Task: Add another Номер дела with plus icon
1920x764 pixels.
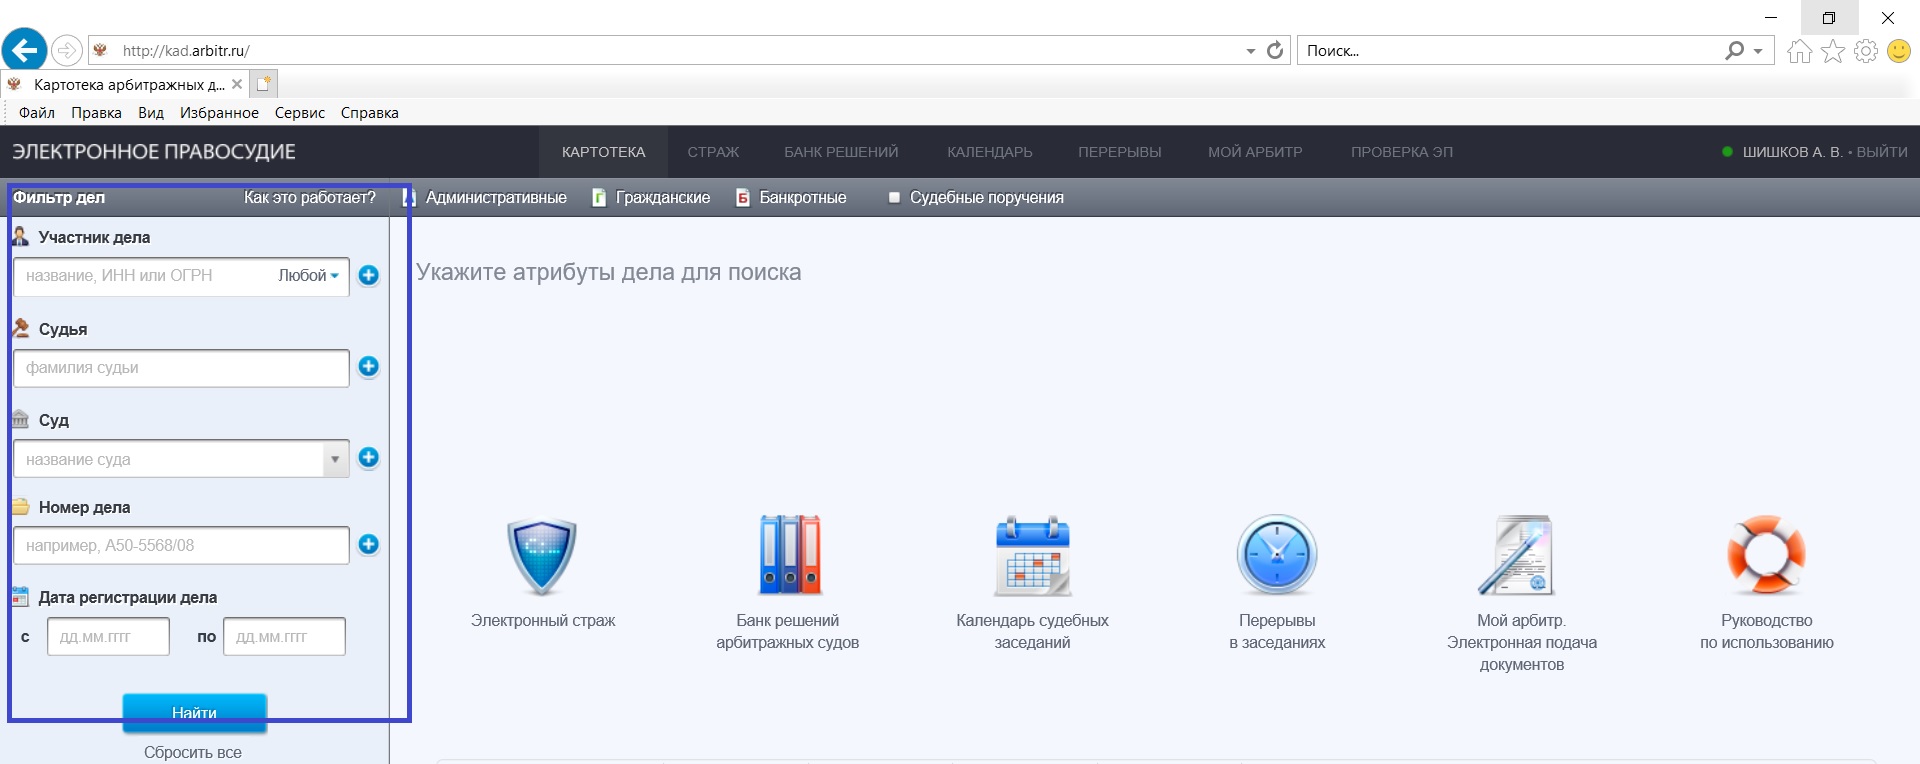Action: click(369, 544)
